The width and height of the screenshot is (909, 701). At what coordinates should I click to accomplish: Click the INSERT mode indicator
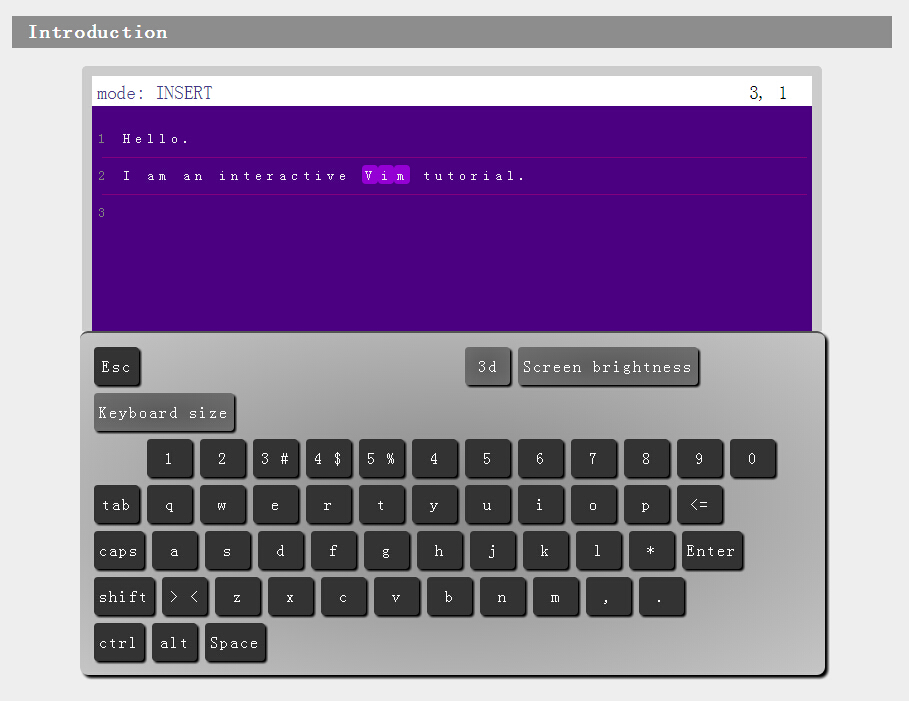[x=184, y=92]
